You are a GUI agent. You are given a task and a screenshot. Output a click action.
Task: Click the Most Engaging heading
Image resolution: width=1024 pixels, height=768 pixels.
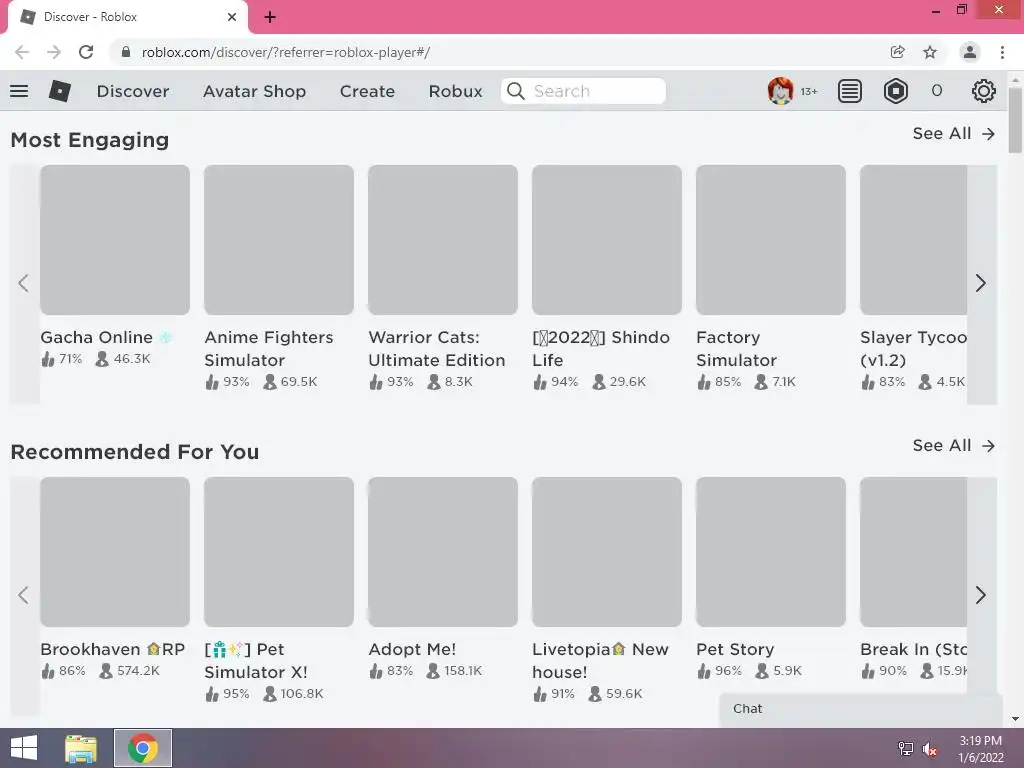[90, 140]
